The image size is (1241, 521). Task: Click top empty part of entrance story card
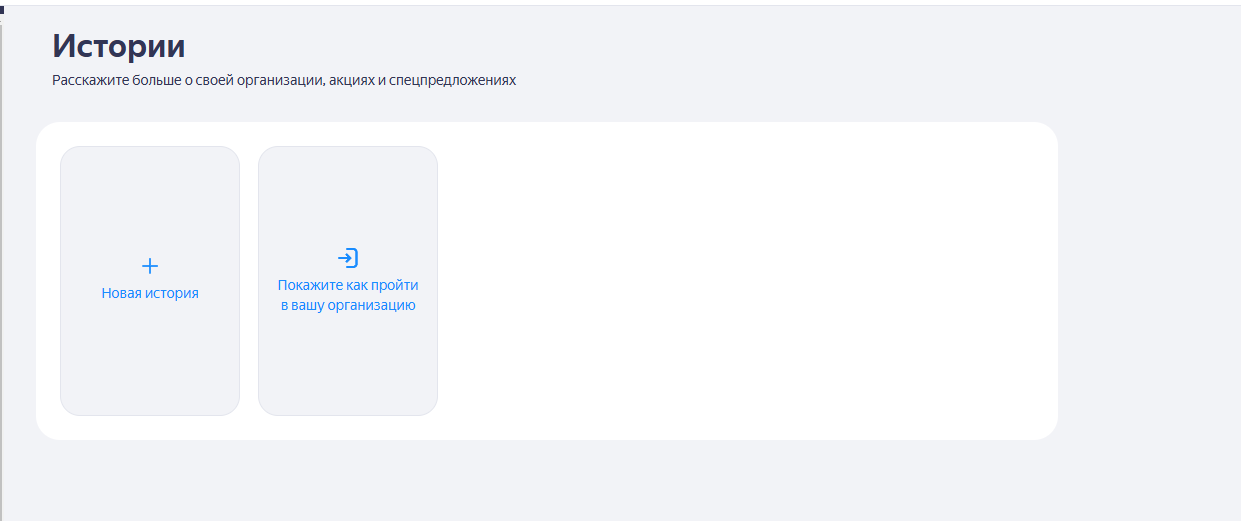click(x=348, y=190)
